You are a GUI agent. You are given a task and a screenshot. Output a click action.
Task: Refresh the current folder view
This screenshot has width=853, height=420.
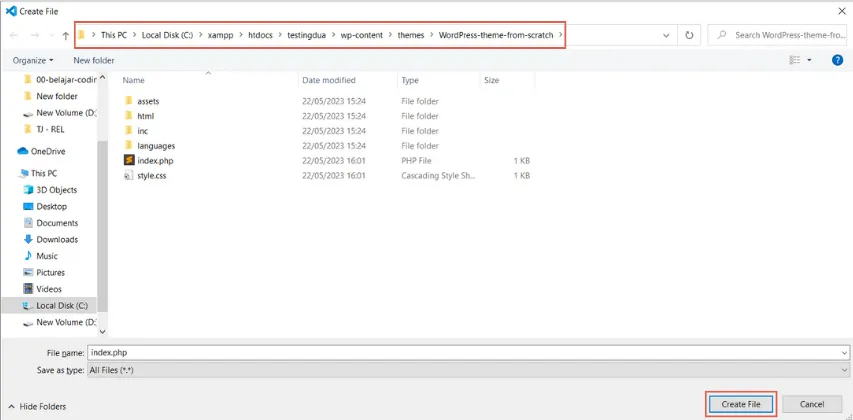tap(689, 35)
